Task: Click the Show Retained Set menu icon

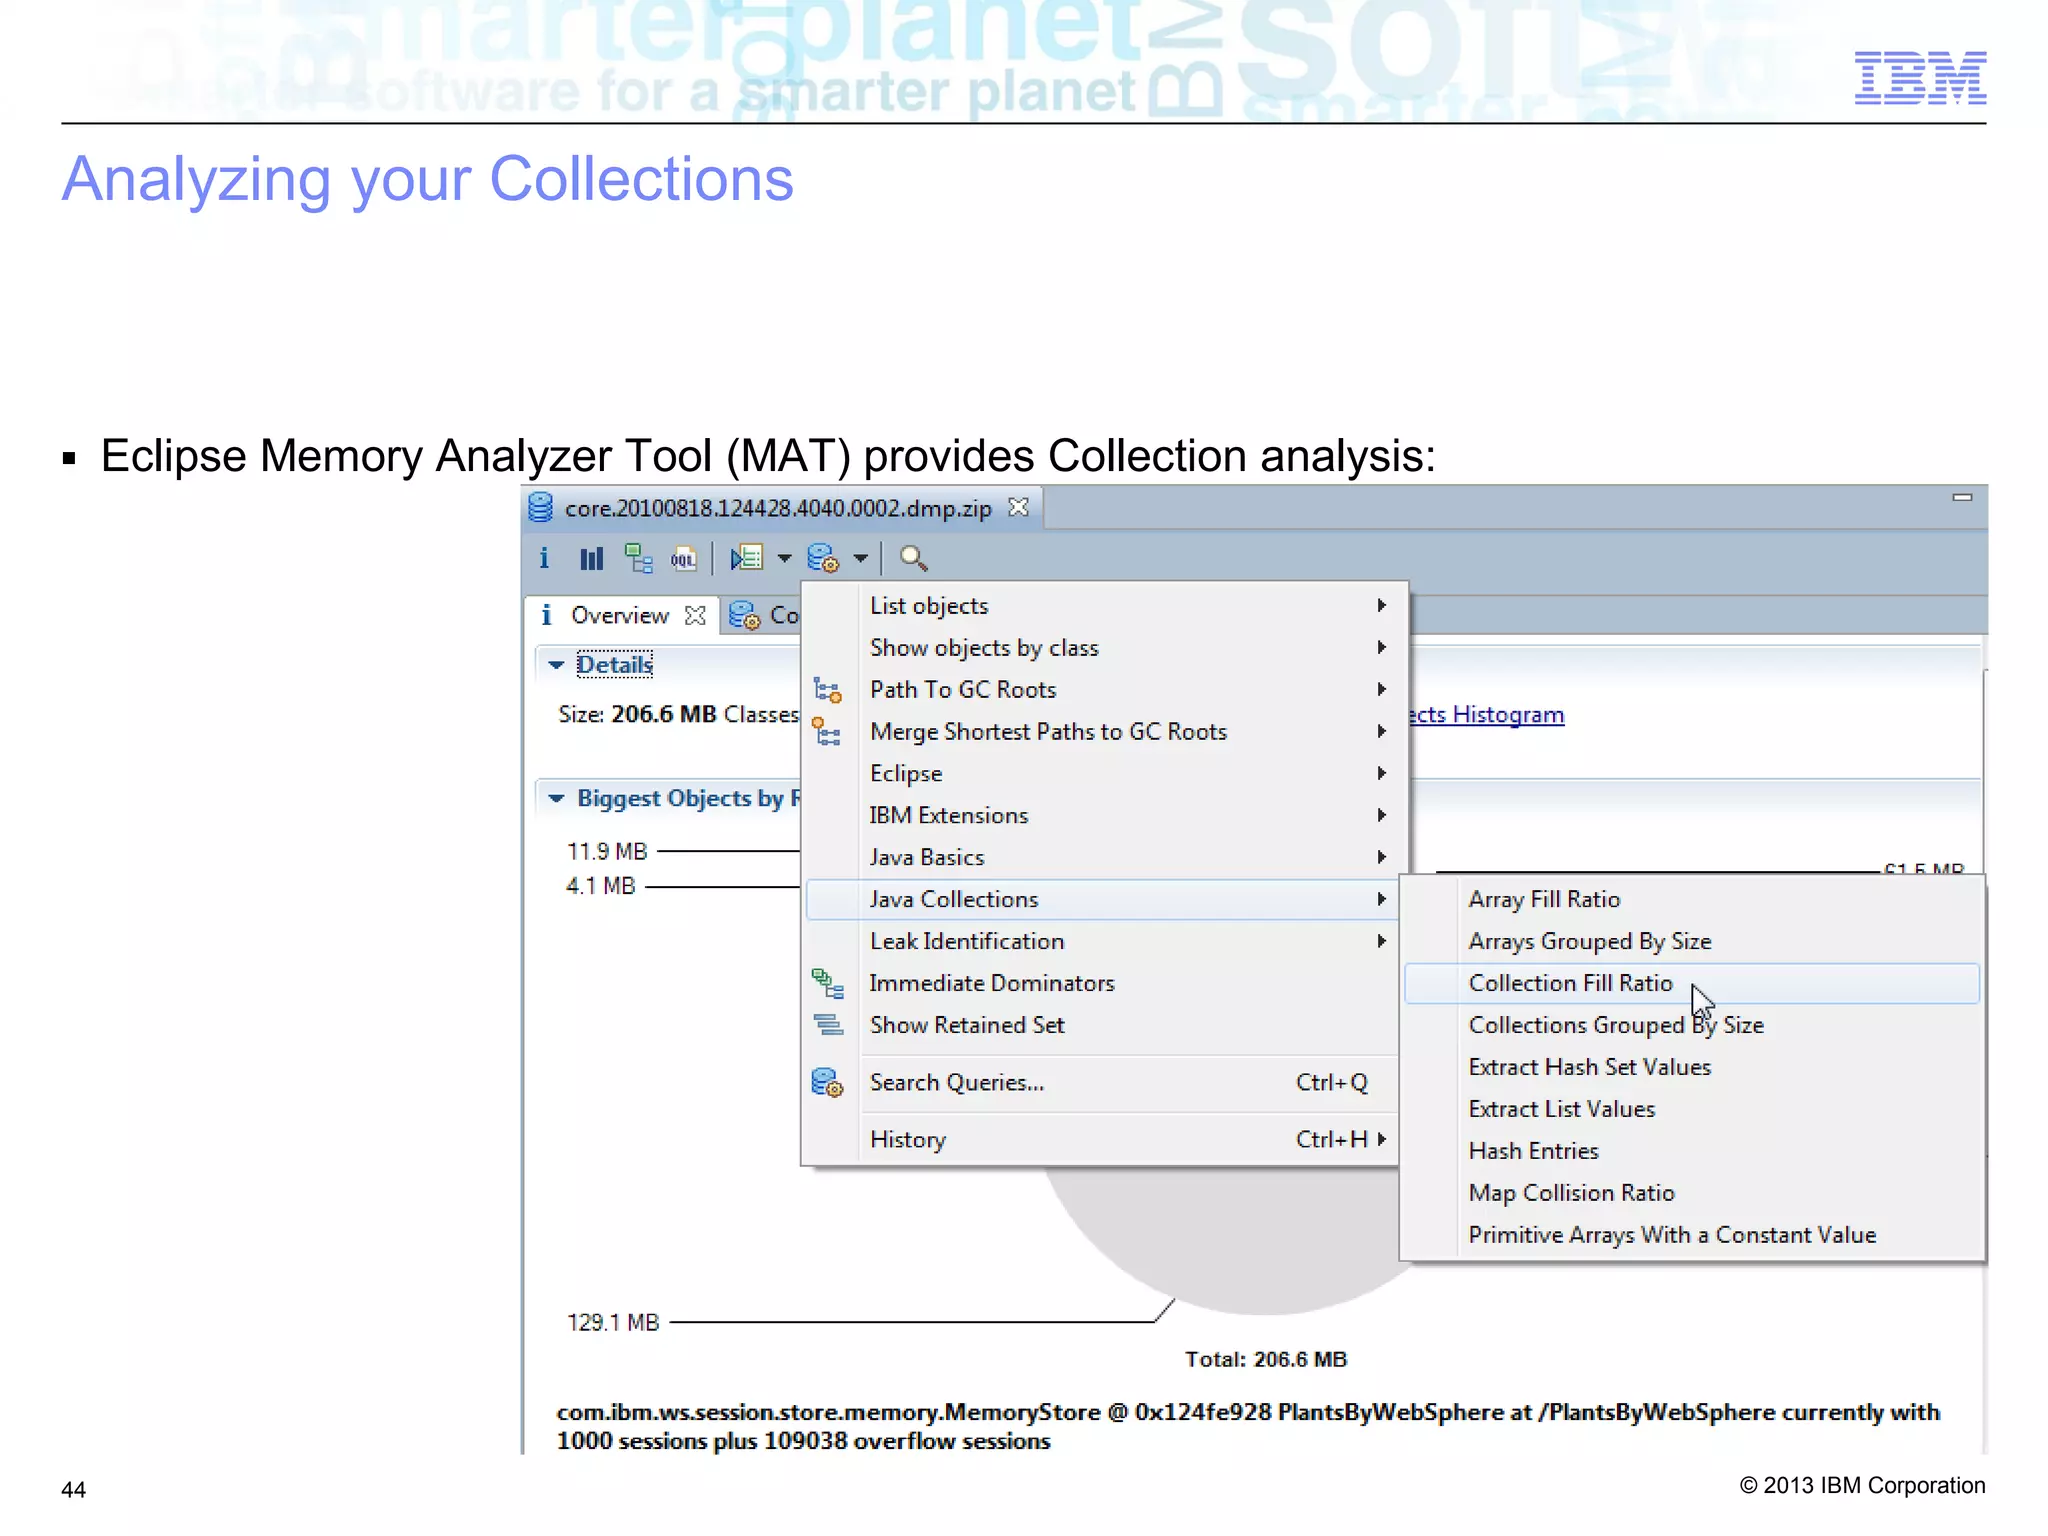Action: [828, 1025]
